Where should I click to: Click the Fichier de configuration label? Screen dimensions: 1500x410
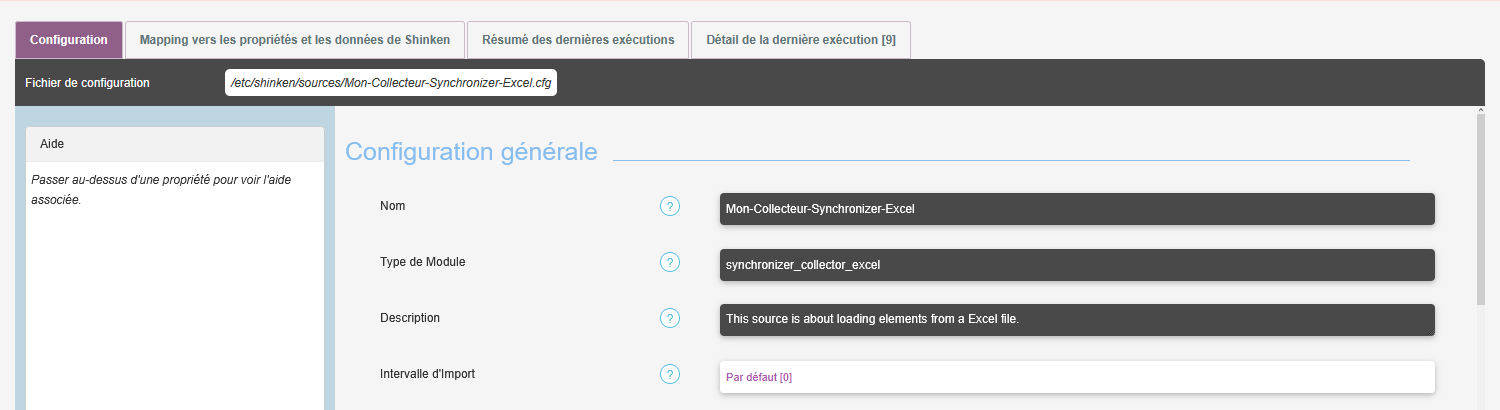[87, 83]
